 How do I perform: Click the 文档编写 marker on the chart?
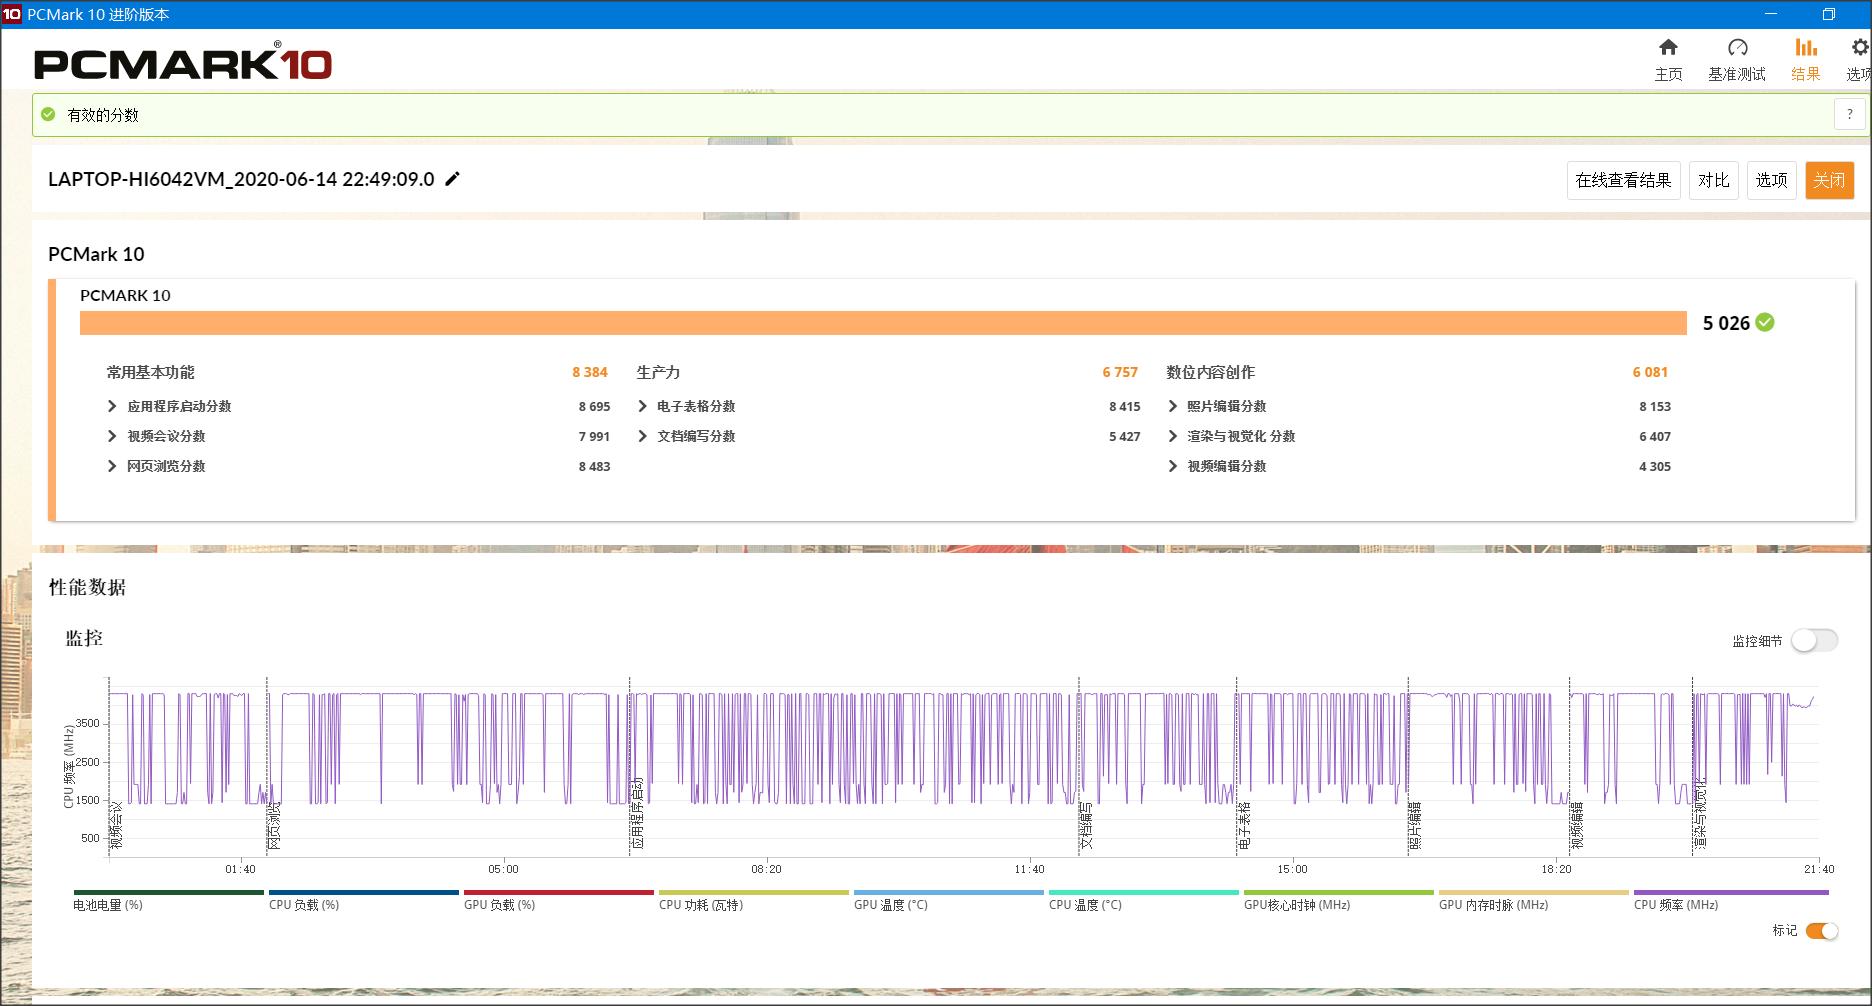click(x=1086, y=825)
